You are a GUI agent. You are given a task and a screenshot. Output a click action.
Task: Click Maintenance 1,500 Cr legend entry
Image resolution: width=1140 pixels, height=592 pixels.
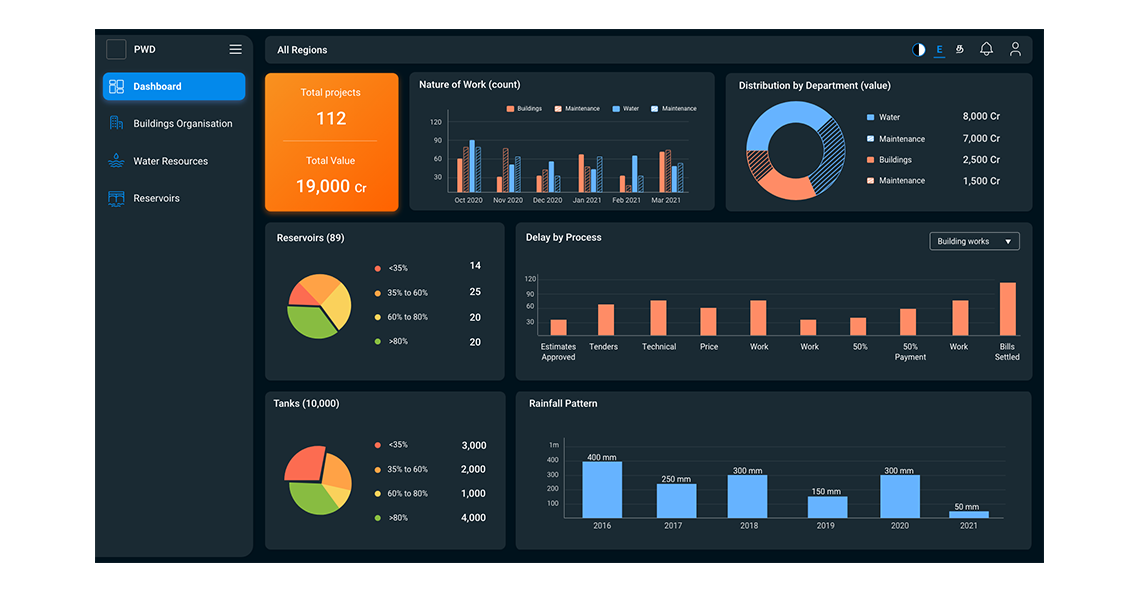(934, 181)
